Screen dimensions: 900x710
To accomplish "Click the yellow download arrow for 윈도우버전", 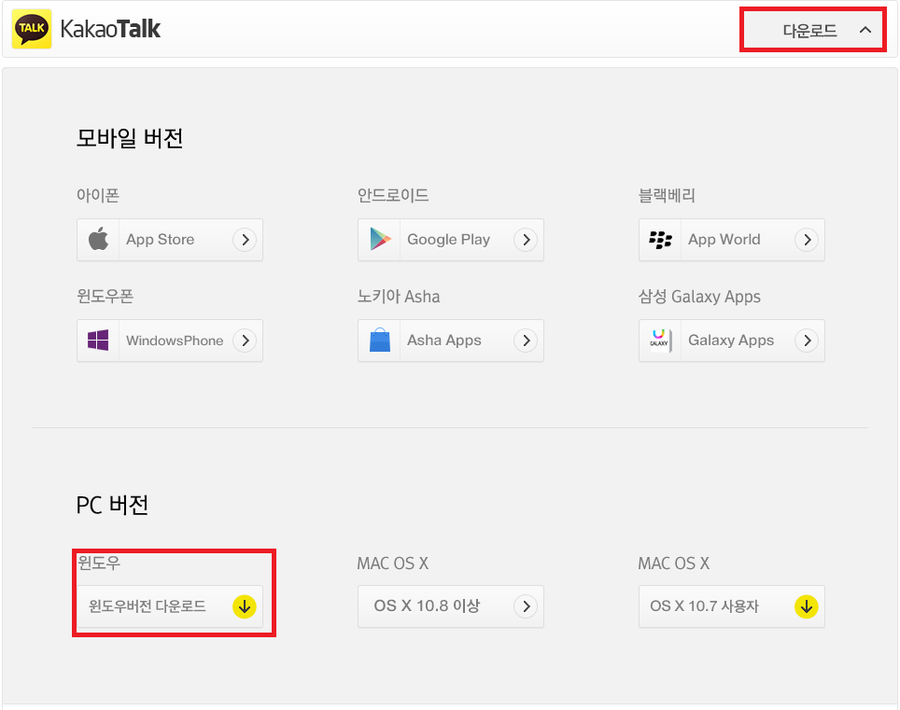I will pyautogui.click(x=244, y=607).
